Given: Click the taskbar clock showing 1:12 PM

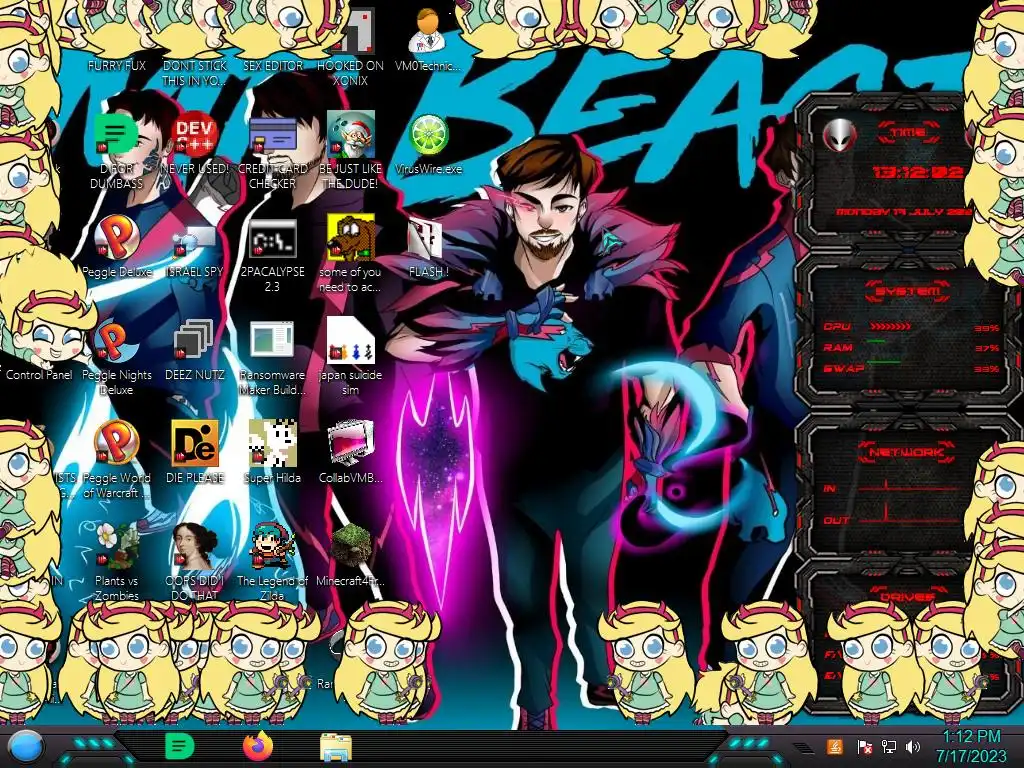Looking at the screenshot, I should click(971, 746).
